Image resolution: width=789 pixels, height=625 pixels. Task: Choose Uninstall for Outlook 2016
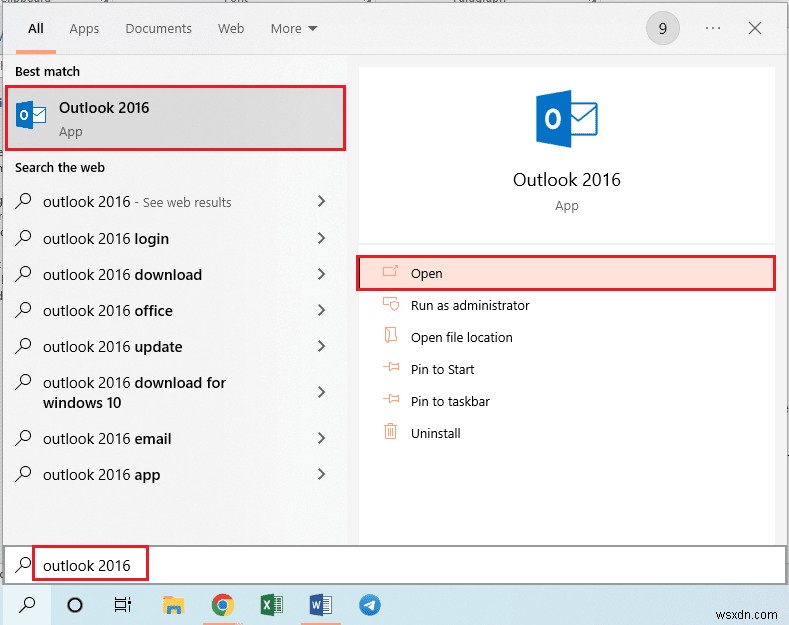click(x=566, y=433)
